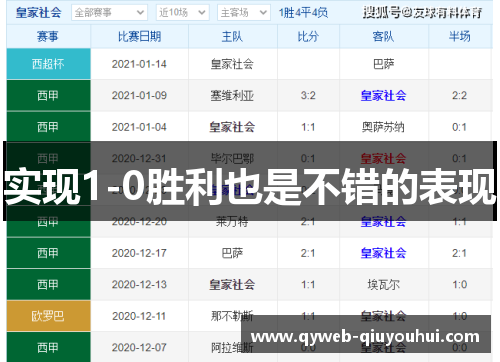Click the 2:1 full-time score in the 2020-12-17 row
The width and height of the screenshot is (500, 362).
pyautogui.click(x=308, y=253)
